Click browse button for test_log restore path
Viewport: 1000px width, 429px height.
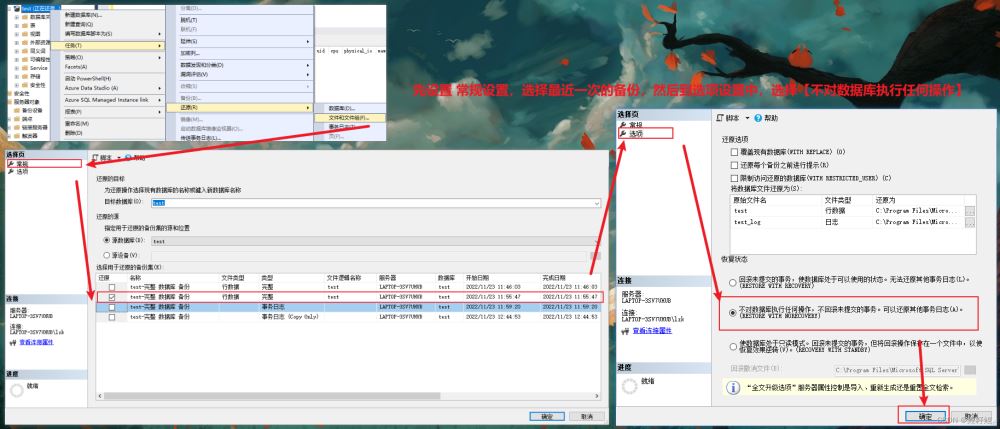click(969, 222)
